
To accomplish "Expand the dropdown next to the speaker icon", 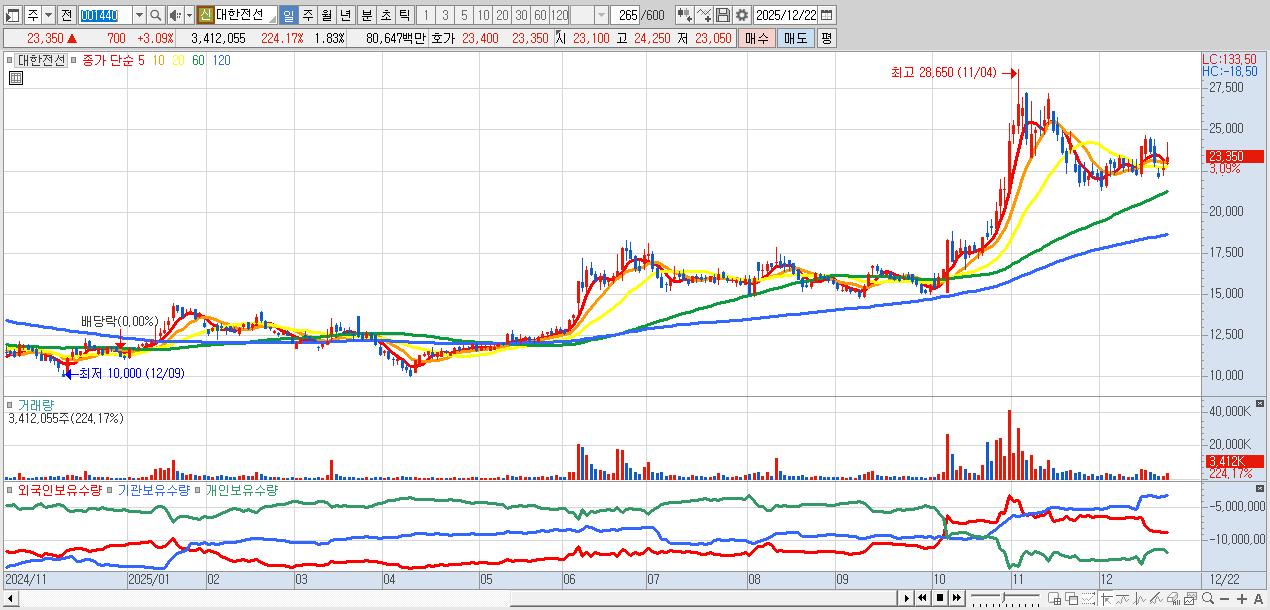I will [189, 15].
